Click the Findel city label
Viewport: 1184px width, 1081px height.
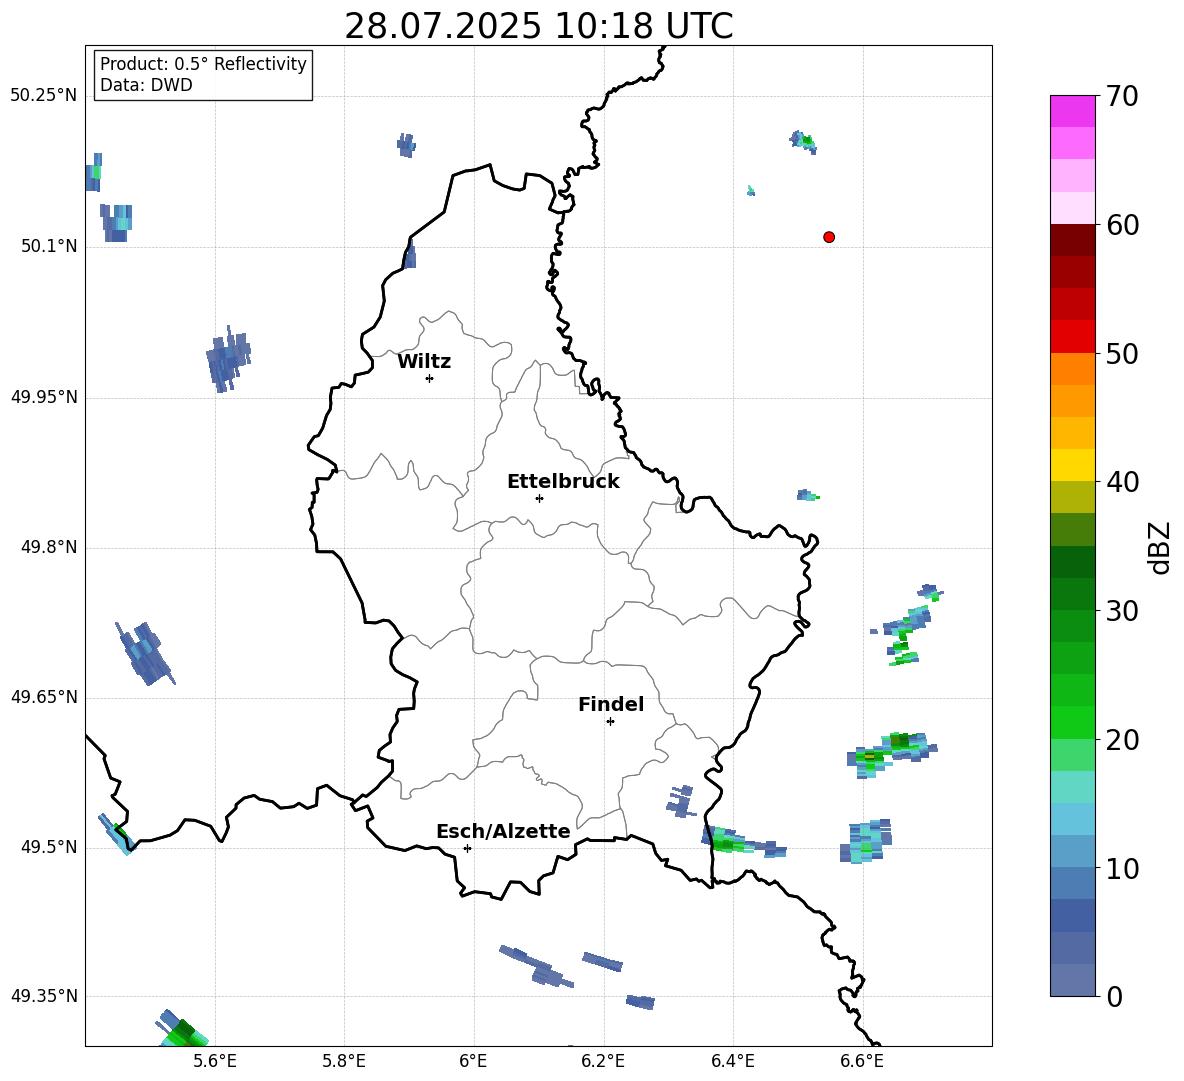611,704
